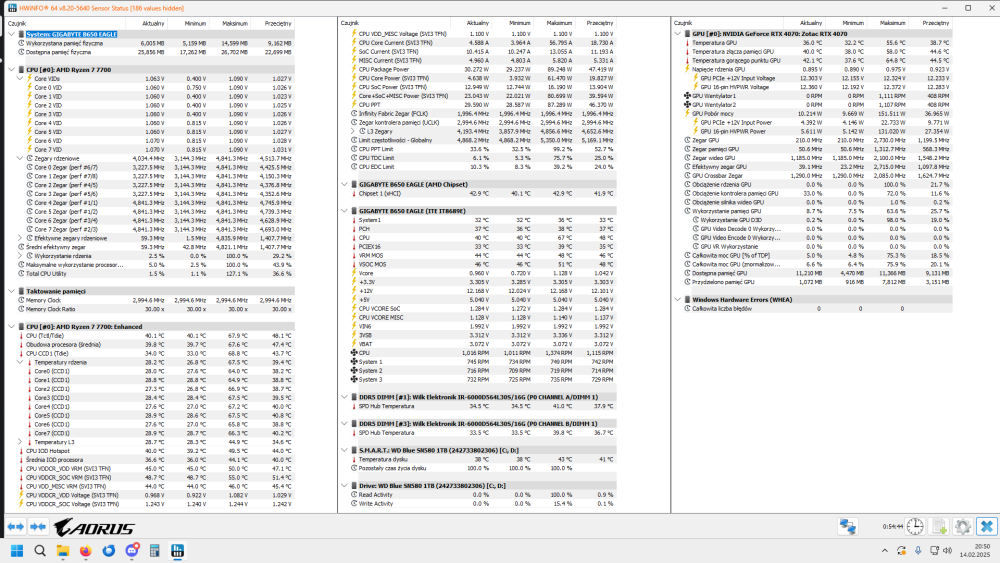
Task: Collapse the GPU NVIDIA GeForce RTX 4070 section
Action: [x=680, y=34]
